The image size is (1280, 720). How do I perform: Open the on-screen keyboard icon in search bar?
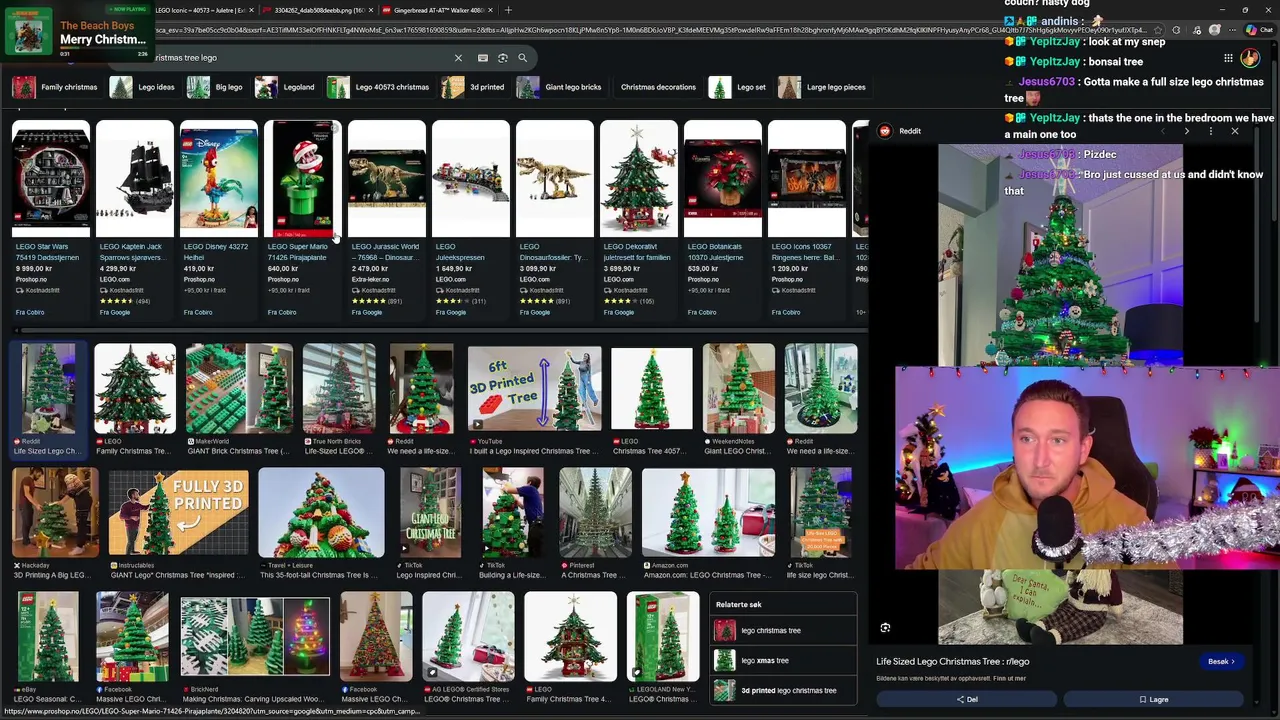tap(483, 58)
